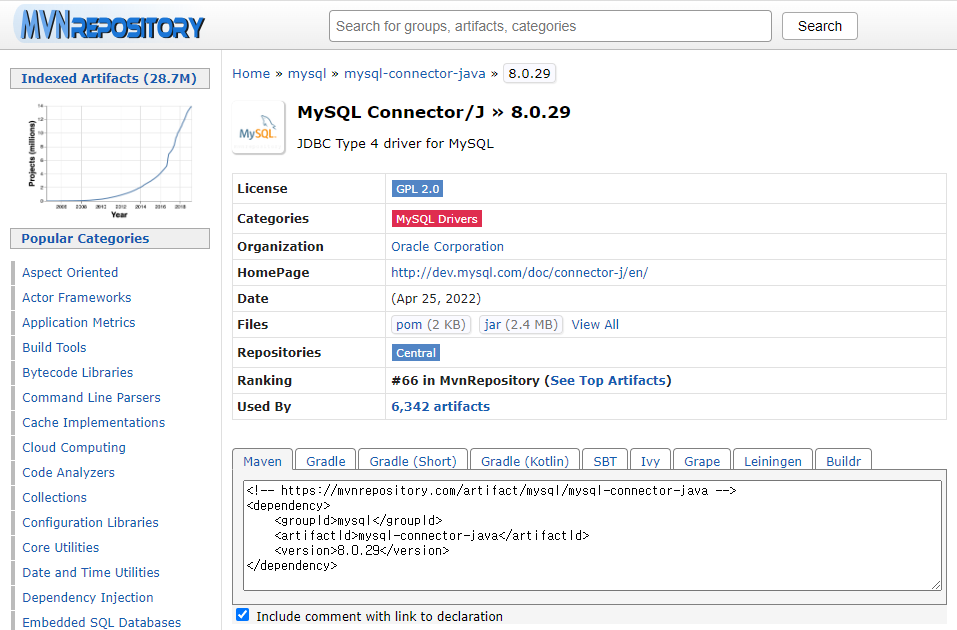
Task: Click the resize handle of the snippet box
Action: (936, 585)
